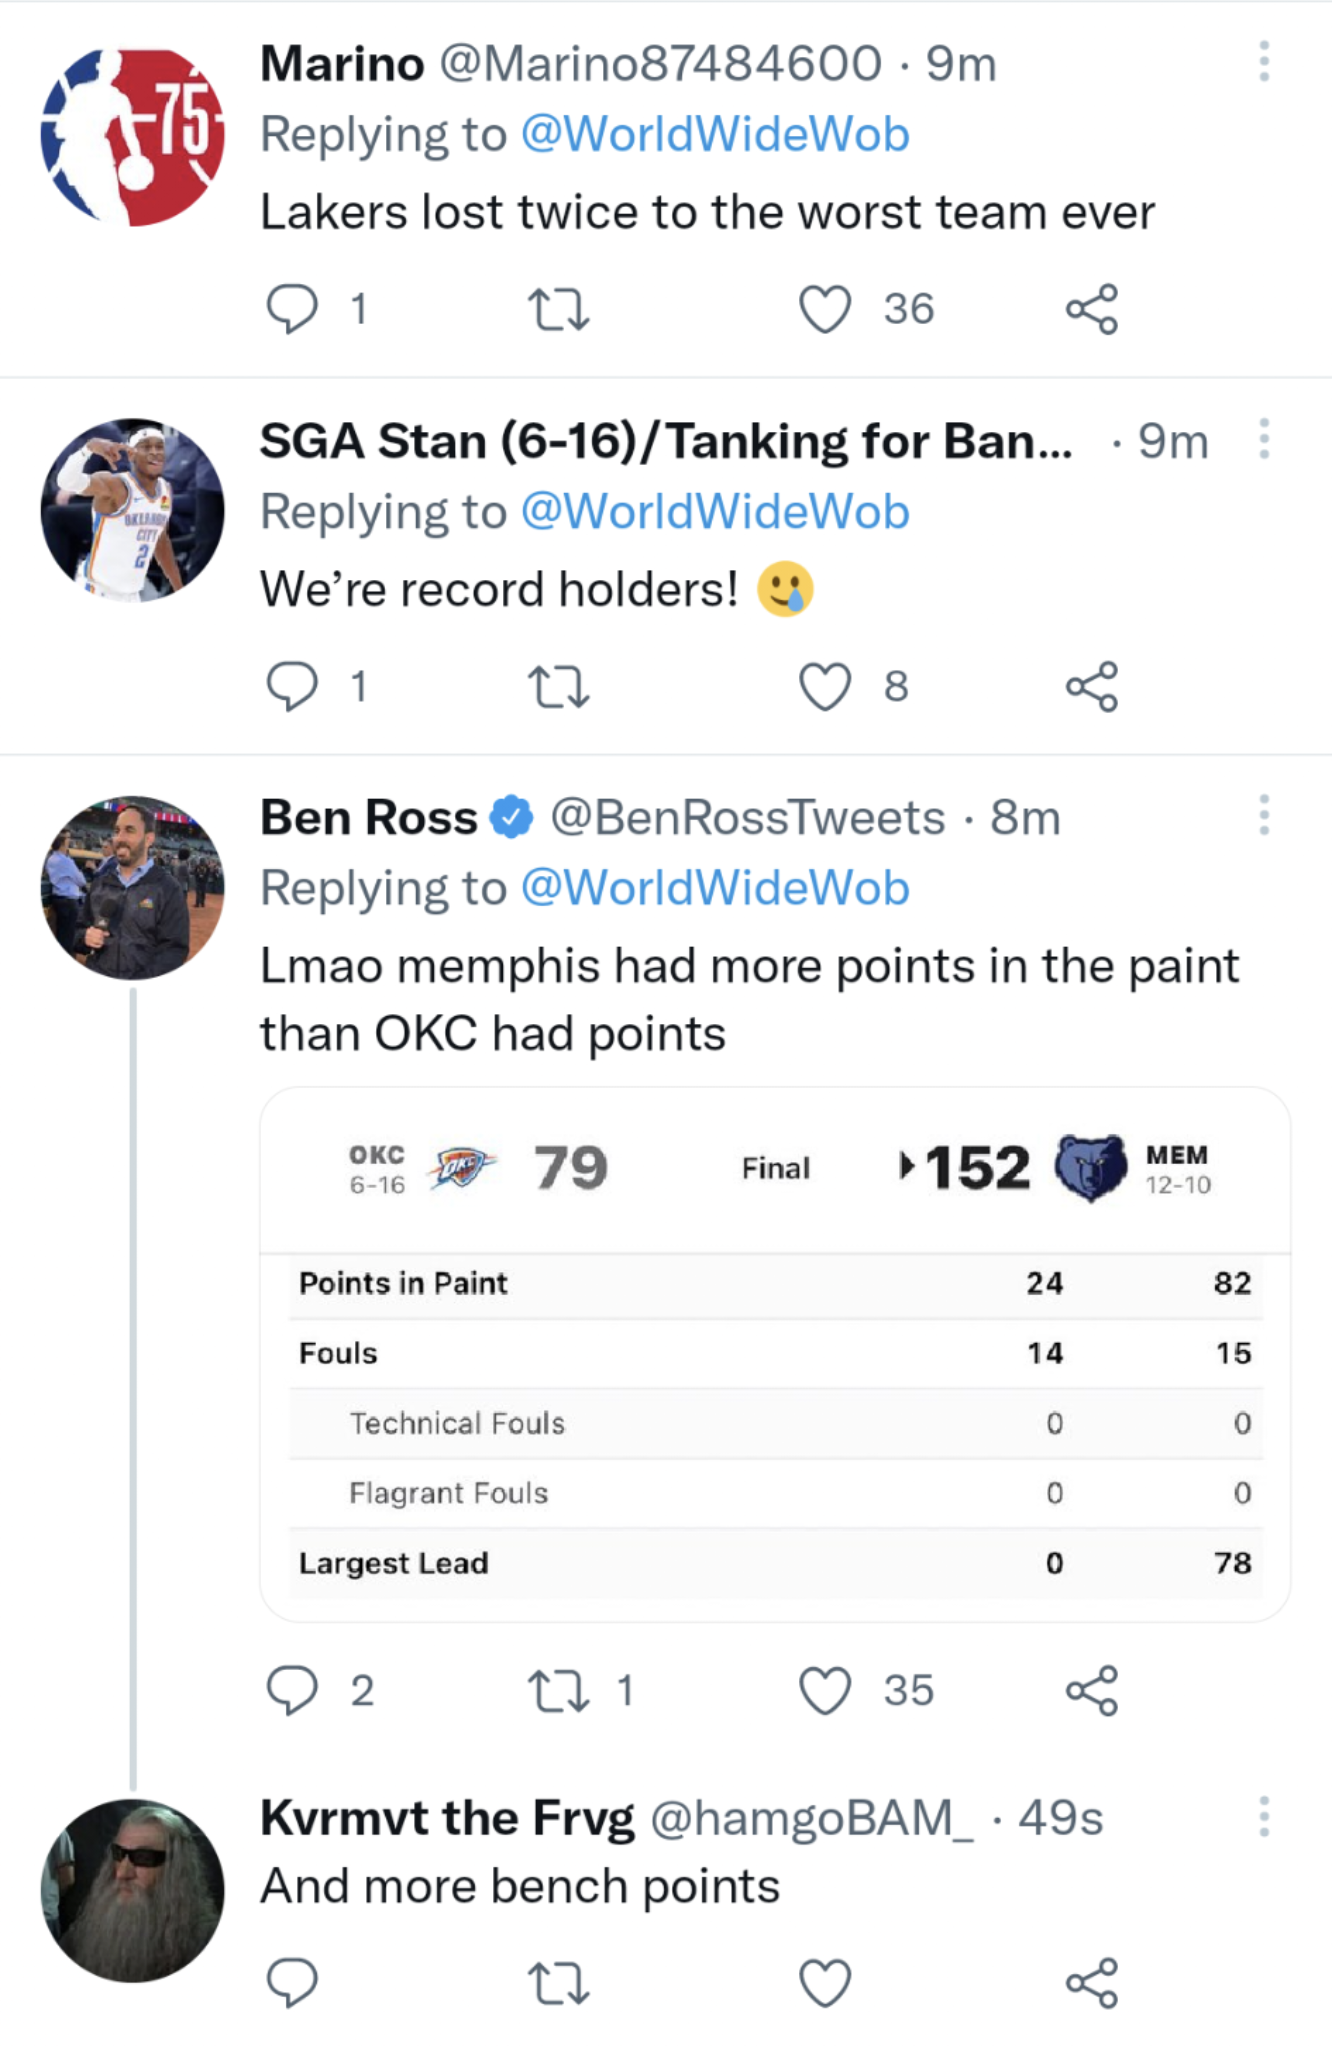Open Marino's NBA 75 avatar
The height and width of the screenshot is (2048, 1332).
(133, 135)
